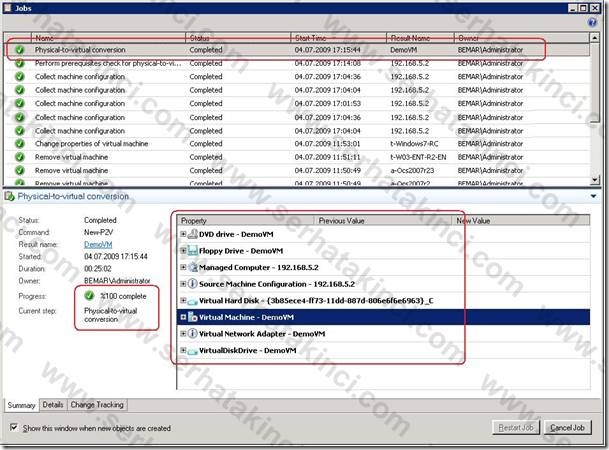
Task: Select VirtualDiskDrive - DemoVM row text
Action: tap(247, 351)
